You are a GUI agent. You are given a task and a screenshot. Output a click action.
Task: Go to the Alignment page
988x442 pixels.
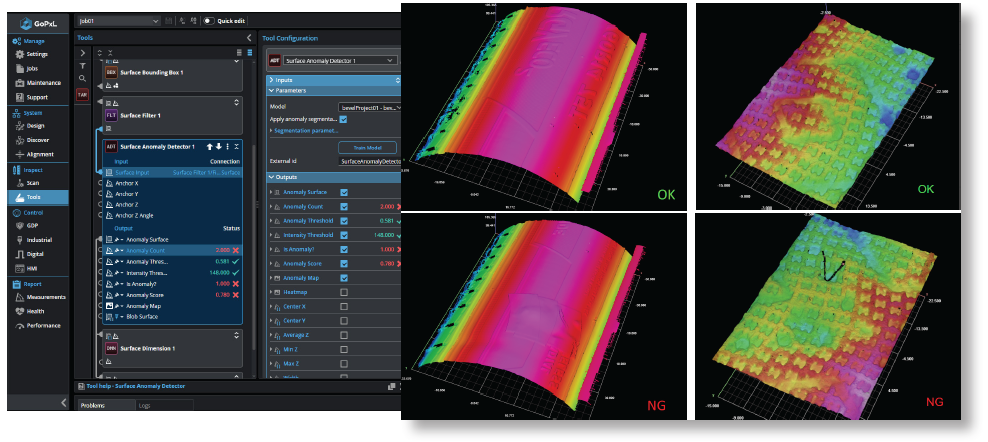(41, 154)
